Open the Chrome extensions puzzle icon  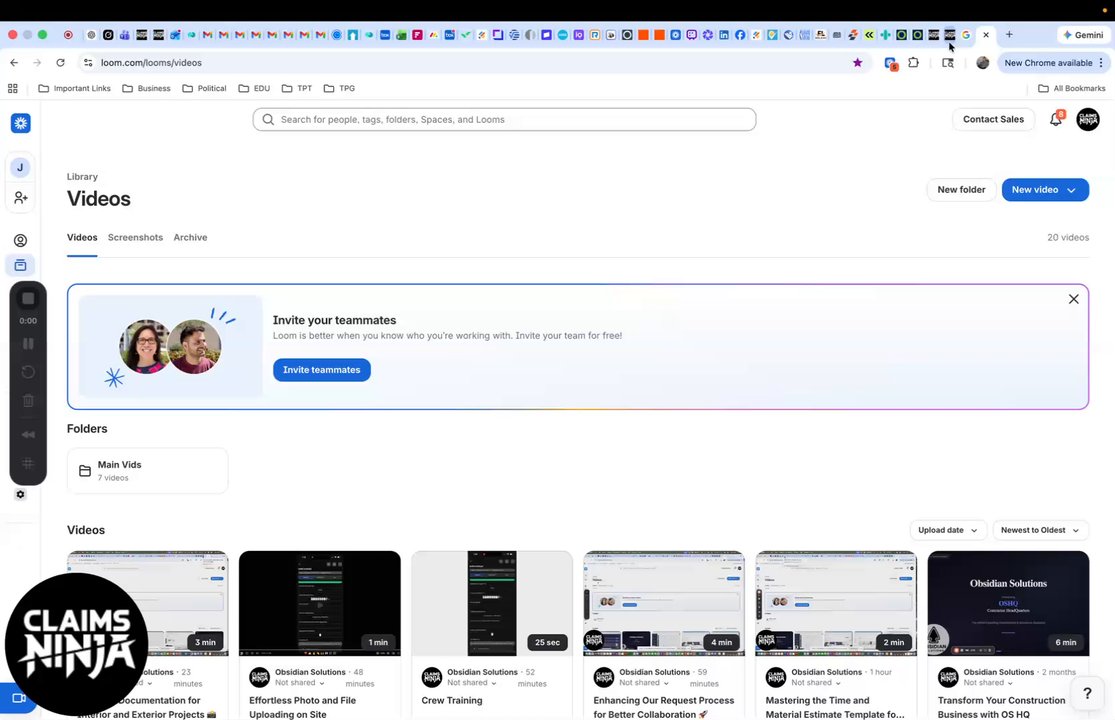[914, 63]
